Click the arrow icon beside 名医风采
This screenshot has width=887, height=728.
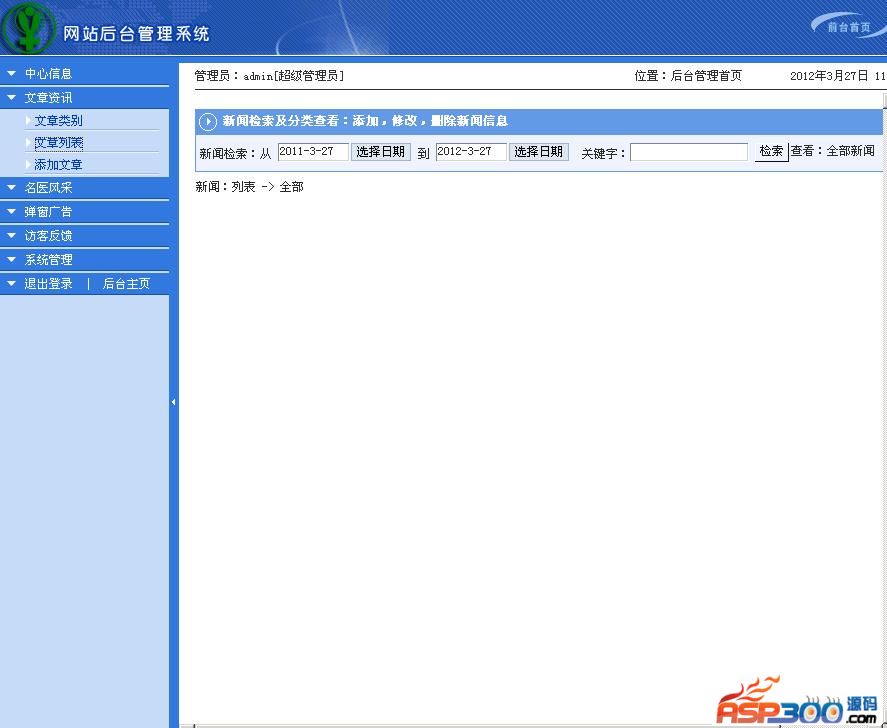[x=11, y=187]
